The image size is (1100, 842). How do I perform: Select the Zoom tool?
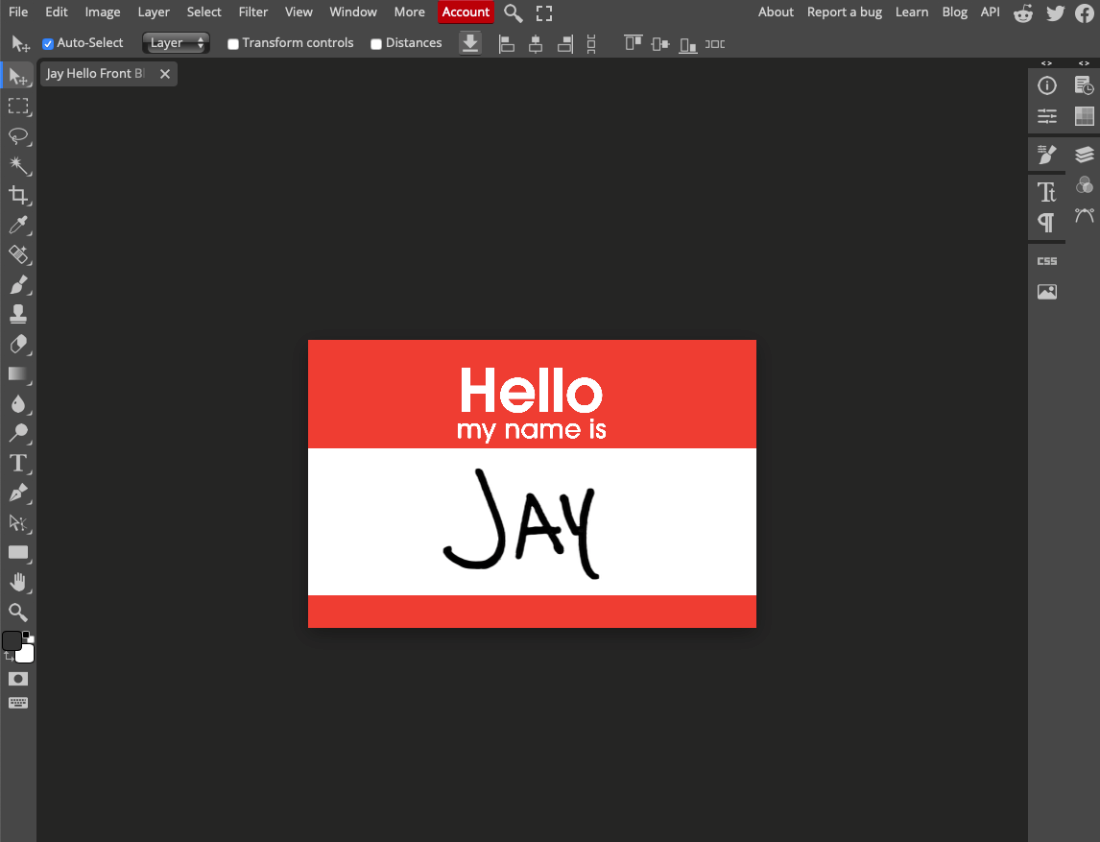click(18, 612)
